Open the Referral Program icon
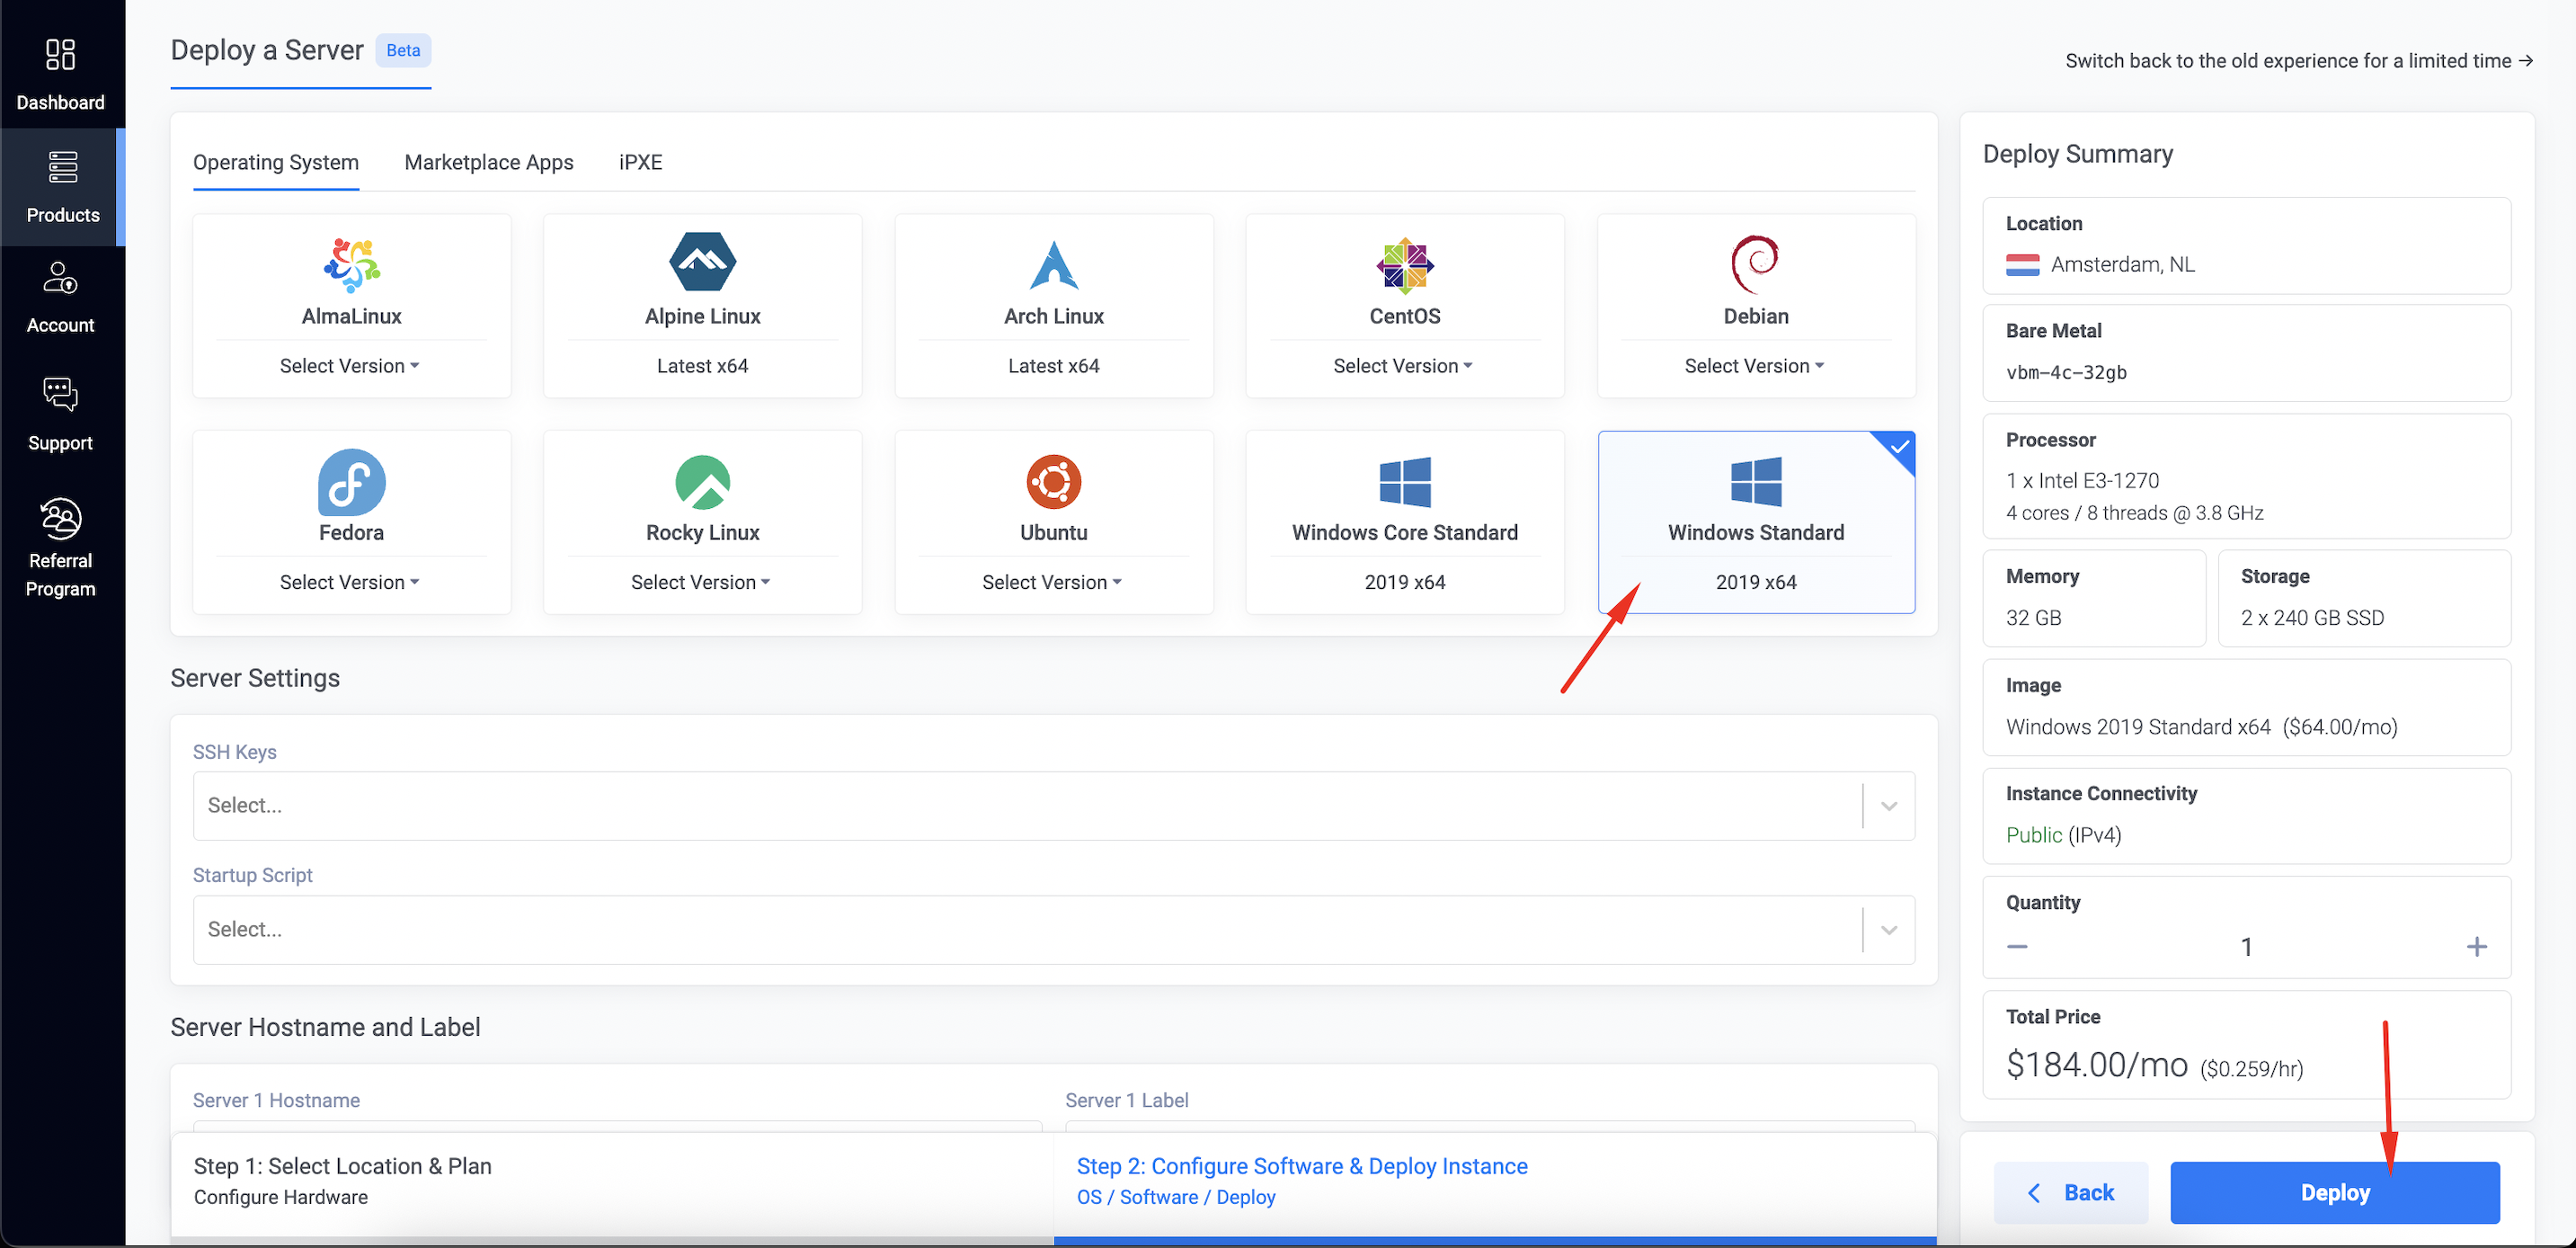This screenshot has height=1248, width=2576. 61,518
